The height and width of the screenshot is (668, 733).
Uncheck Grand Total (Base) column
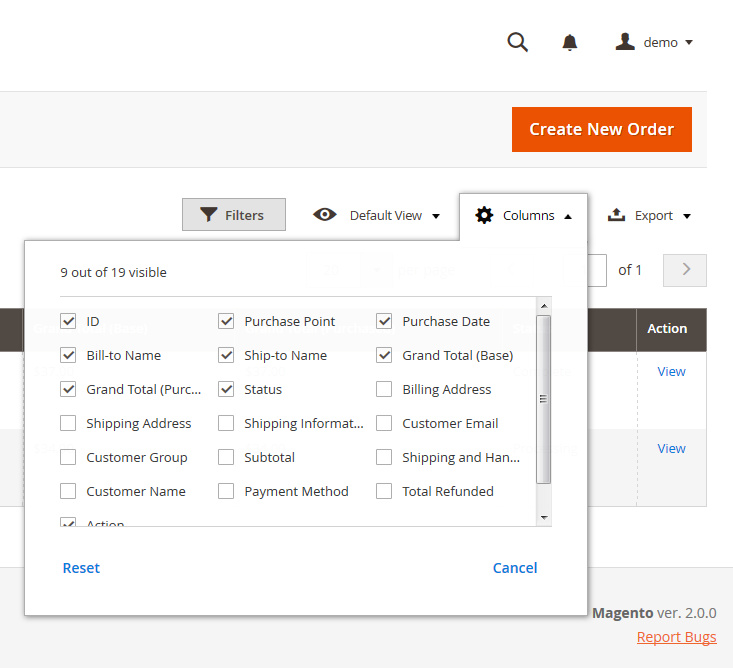384,355
